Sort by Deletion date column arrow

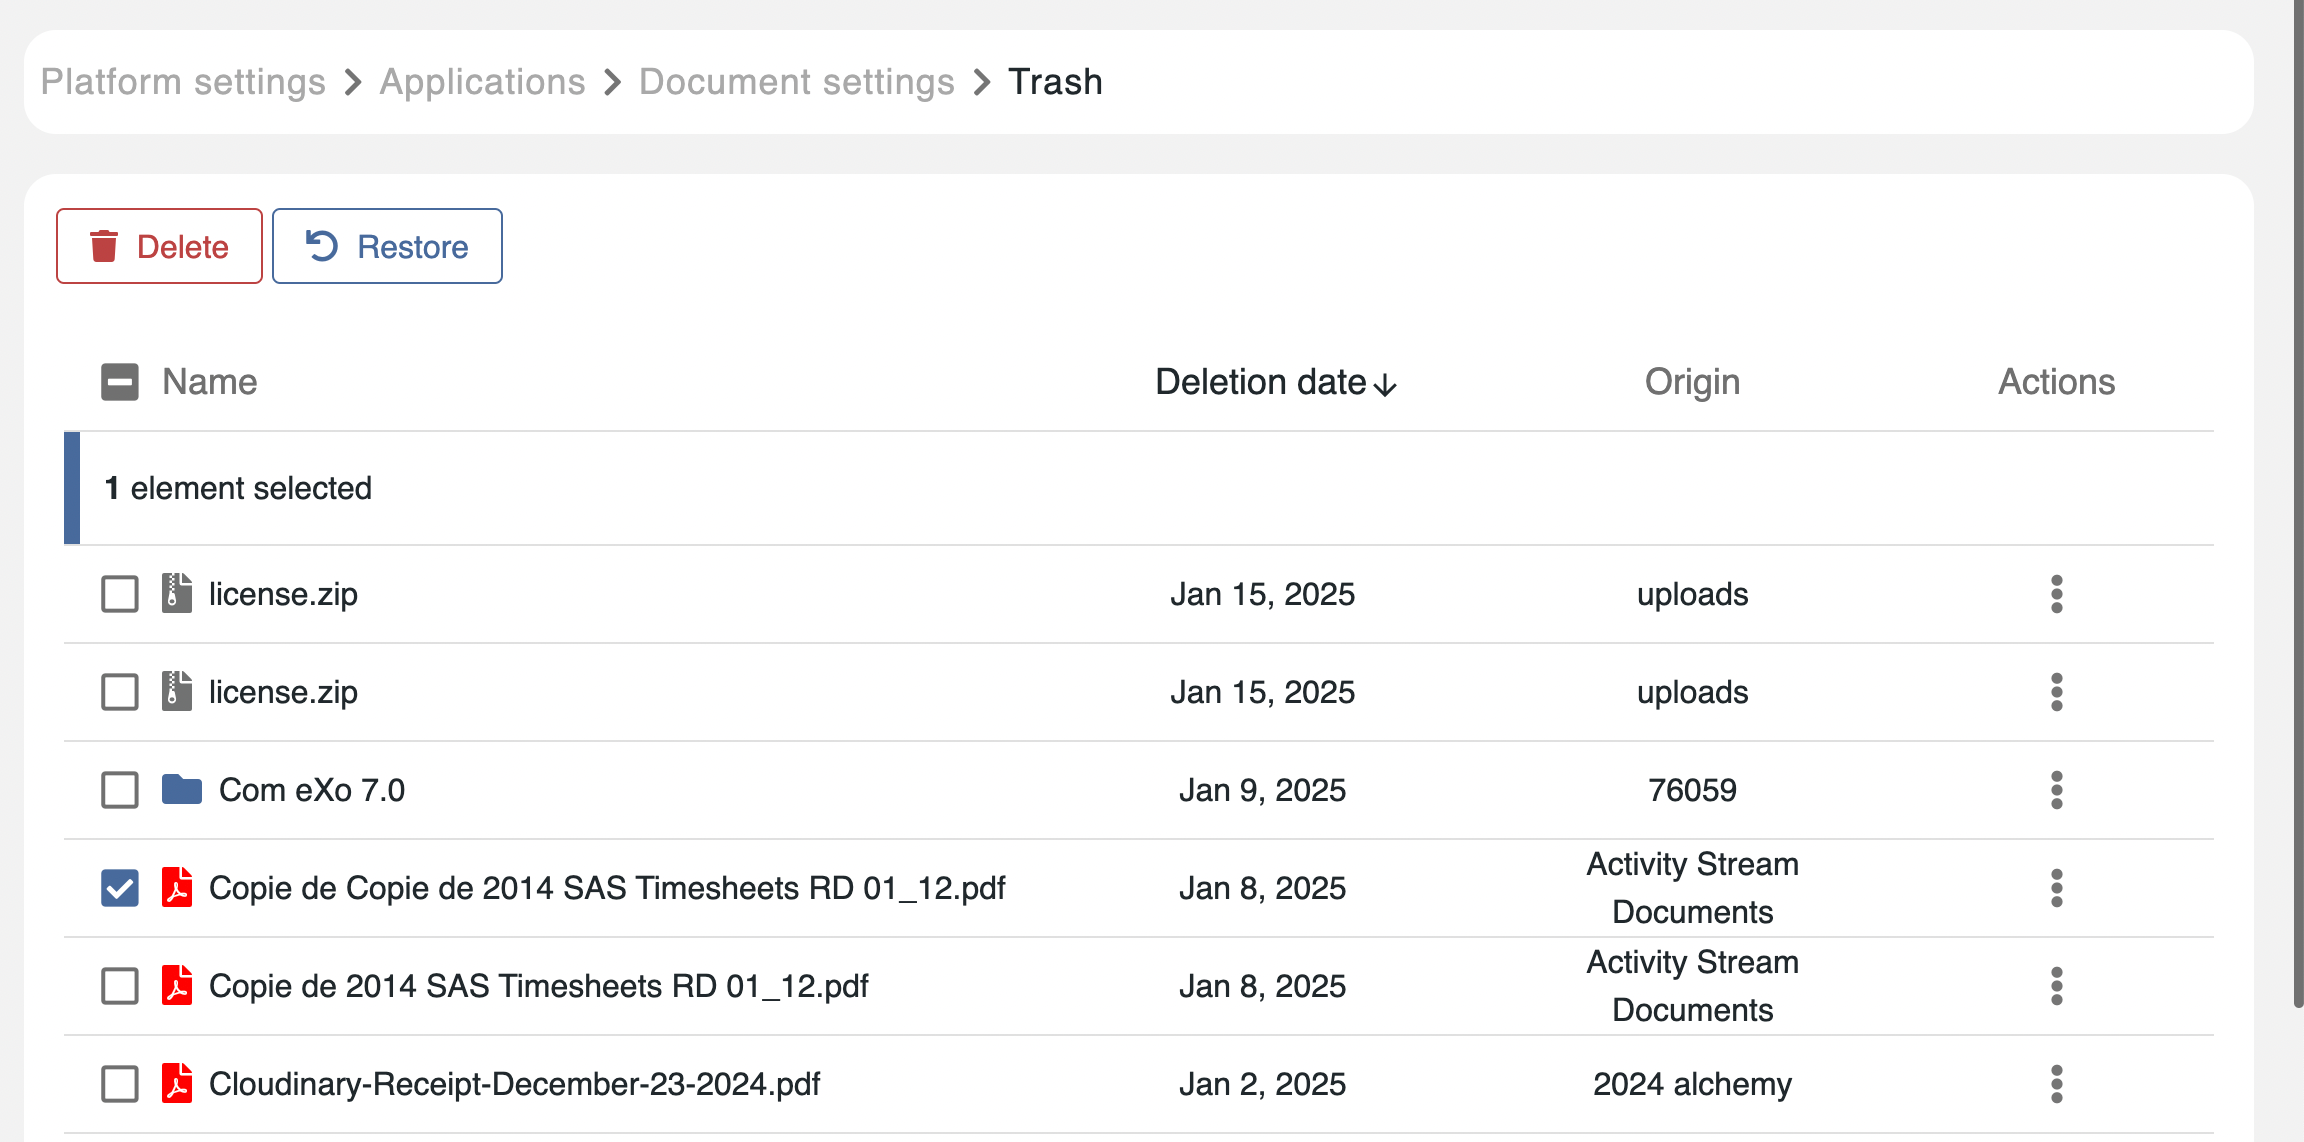(1385, 384)
